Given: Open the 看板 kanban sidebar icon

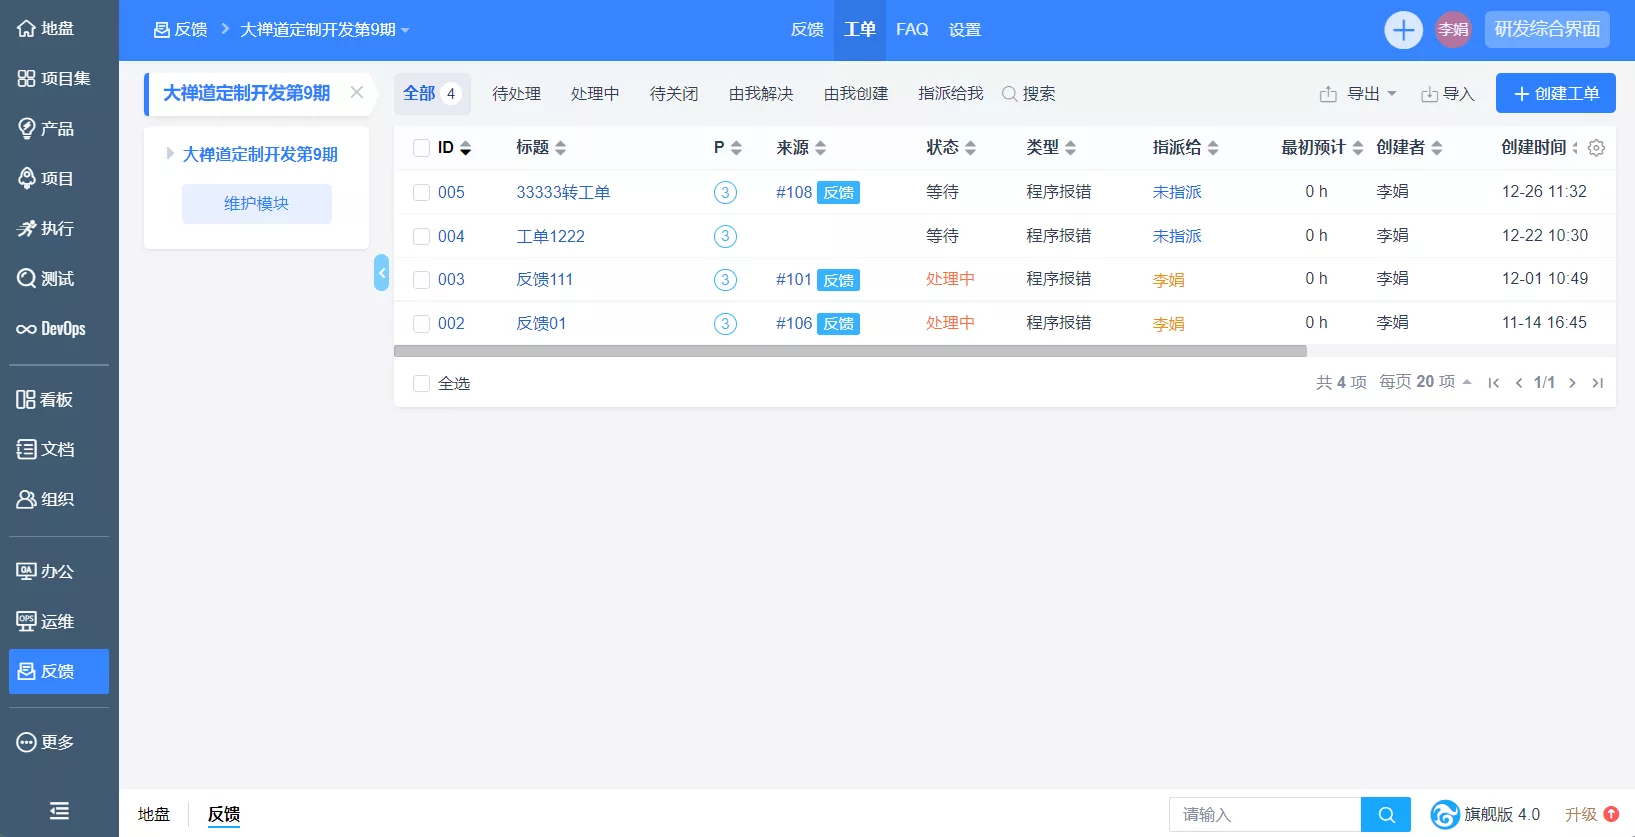Looking at the screenshot, I should pyautogui.click(x=45, y=400).
